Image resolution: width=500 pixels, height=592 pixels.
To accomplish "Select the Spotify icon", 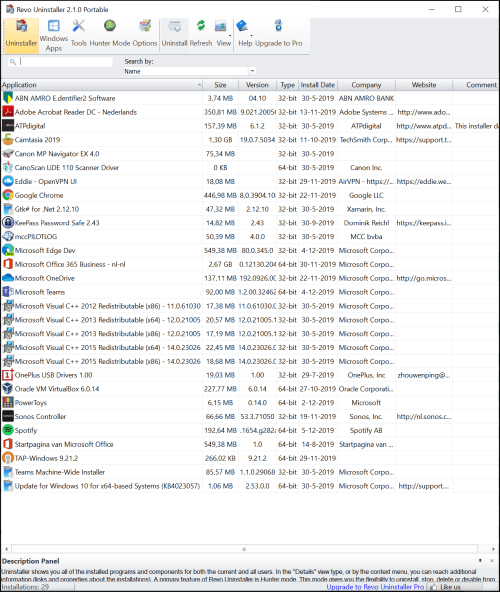I will (x=8, y=430).
